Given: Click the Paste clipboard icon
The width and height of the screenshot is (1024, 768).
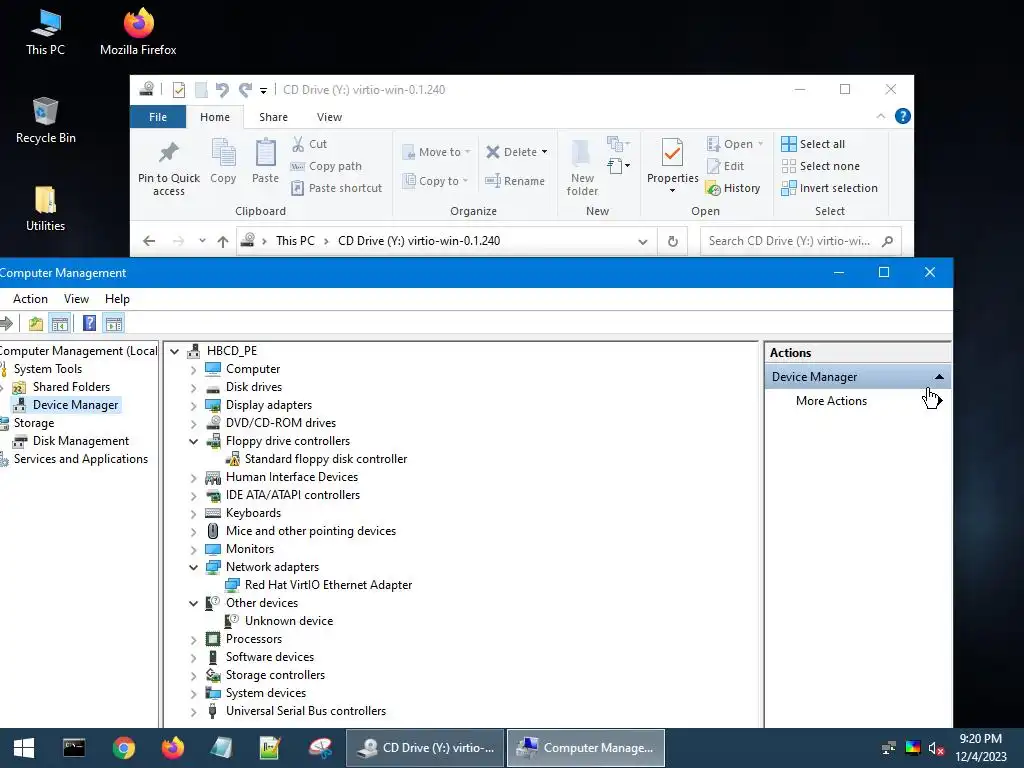Looking at the screenshot, I should pos(265,153).
